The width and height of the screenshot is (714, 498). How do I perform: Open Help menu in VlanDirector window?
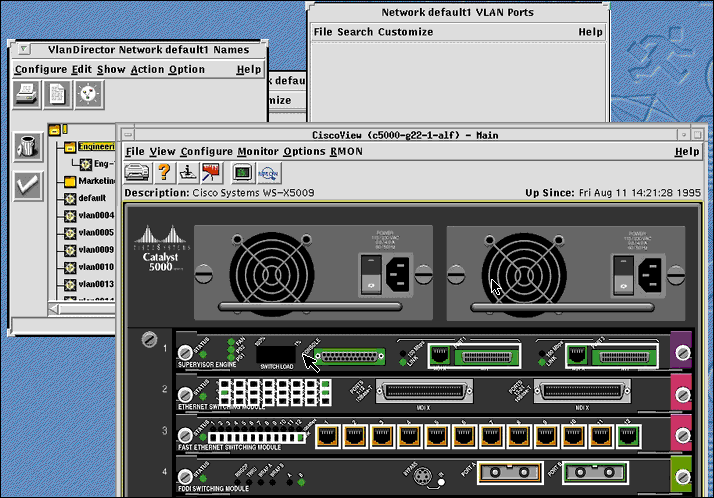[249, 69]
